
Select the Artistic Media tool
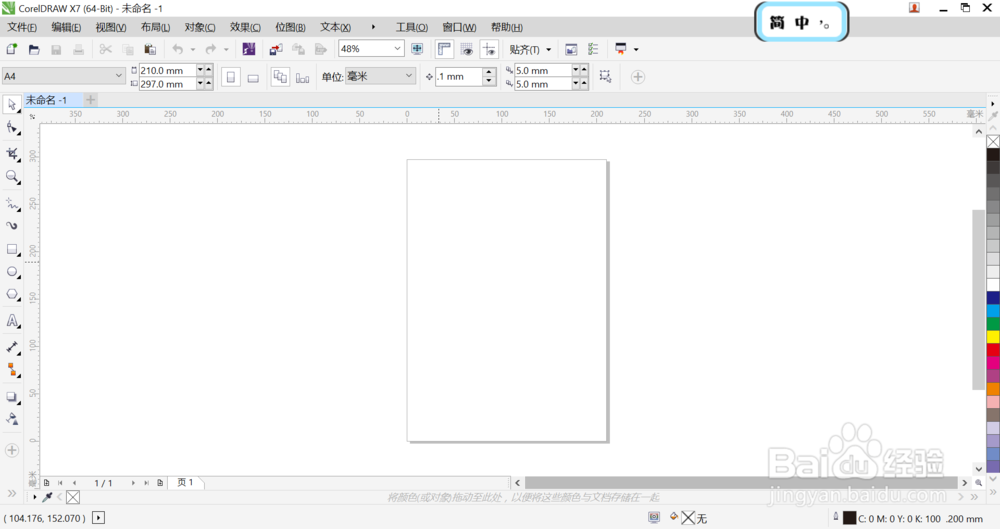click(x=11, y=226)
